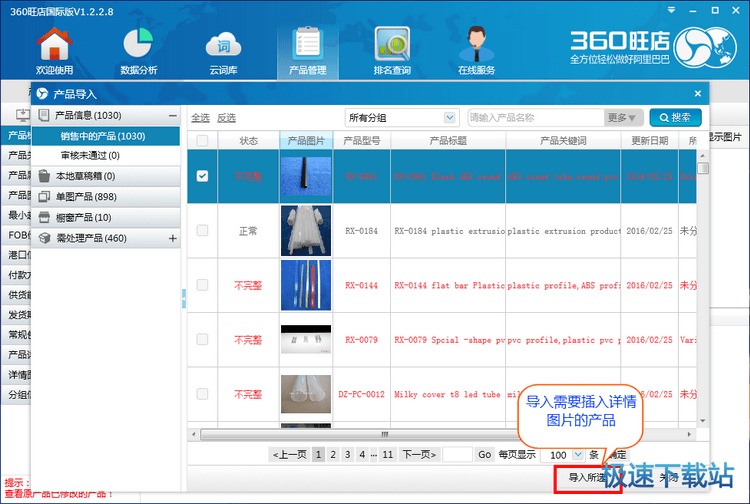Select 审核未通过 (0)
750x504 pixels.
pos(106,155)
